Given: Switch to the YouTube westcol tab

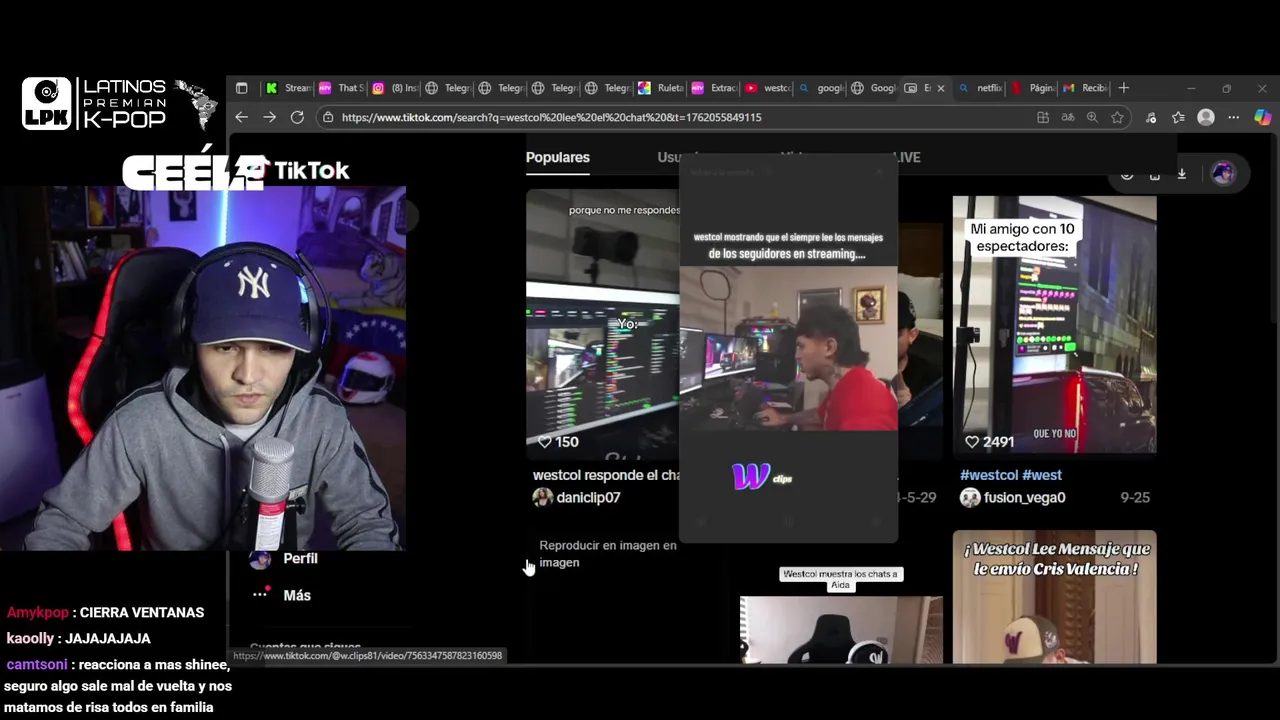Looking at the screenshot, I should (x=768, y=88).
